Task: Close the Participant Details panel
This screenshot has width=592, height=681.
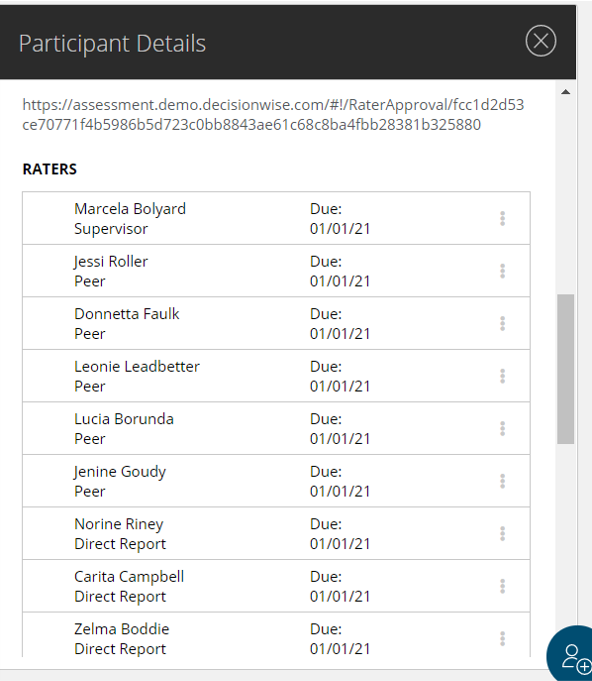Action: point(541,41)
